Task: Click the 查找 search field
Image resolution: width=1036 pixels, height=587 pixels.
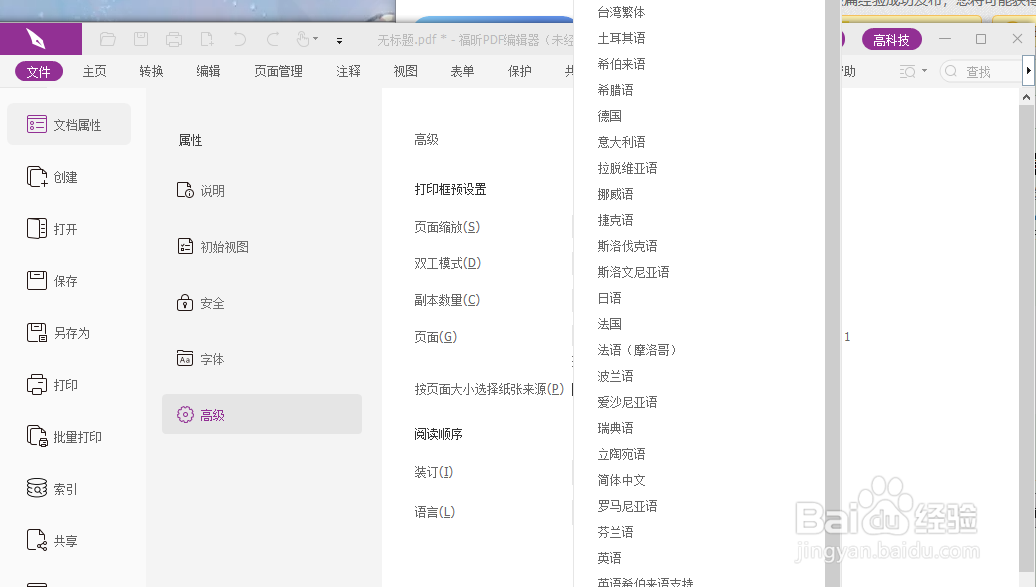Action: click(980, 71)
